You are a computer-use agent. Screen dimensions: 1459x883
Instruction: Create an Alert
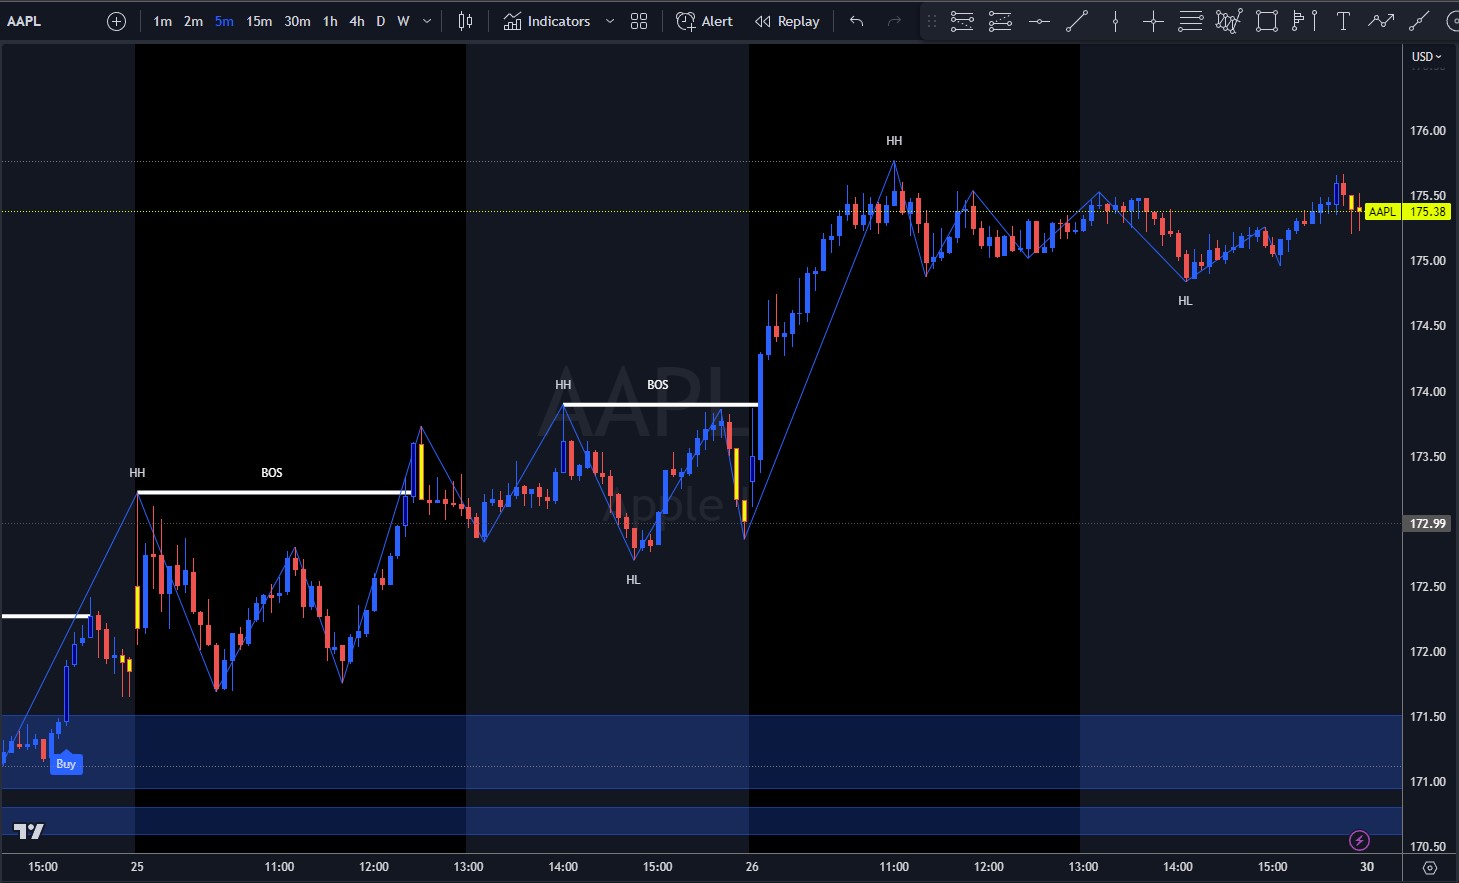pyautogui.click(x=705, y=21)
